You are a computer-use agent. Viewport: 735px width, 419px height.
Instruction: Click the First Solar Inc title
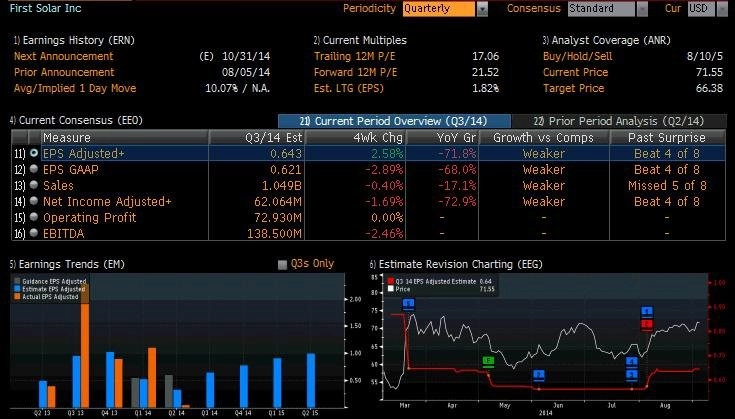[x=45, y=8]
